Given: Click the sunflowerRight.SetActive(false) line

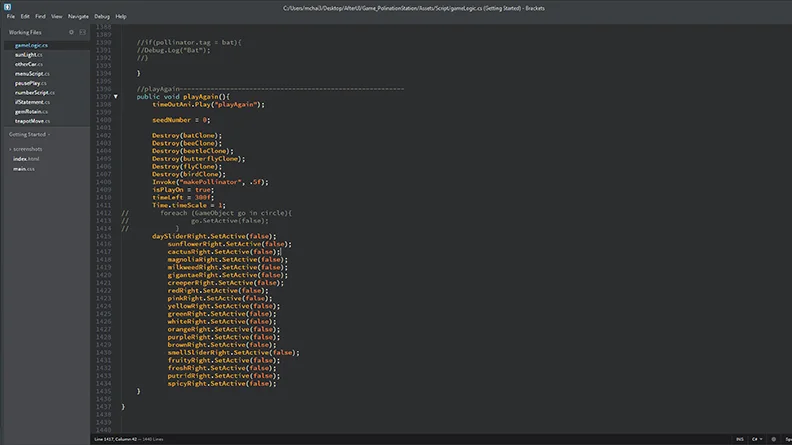Looking at the screenshot, I should pyautogui.click(x=230, y=244).
